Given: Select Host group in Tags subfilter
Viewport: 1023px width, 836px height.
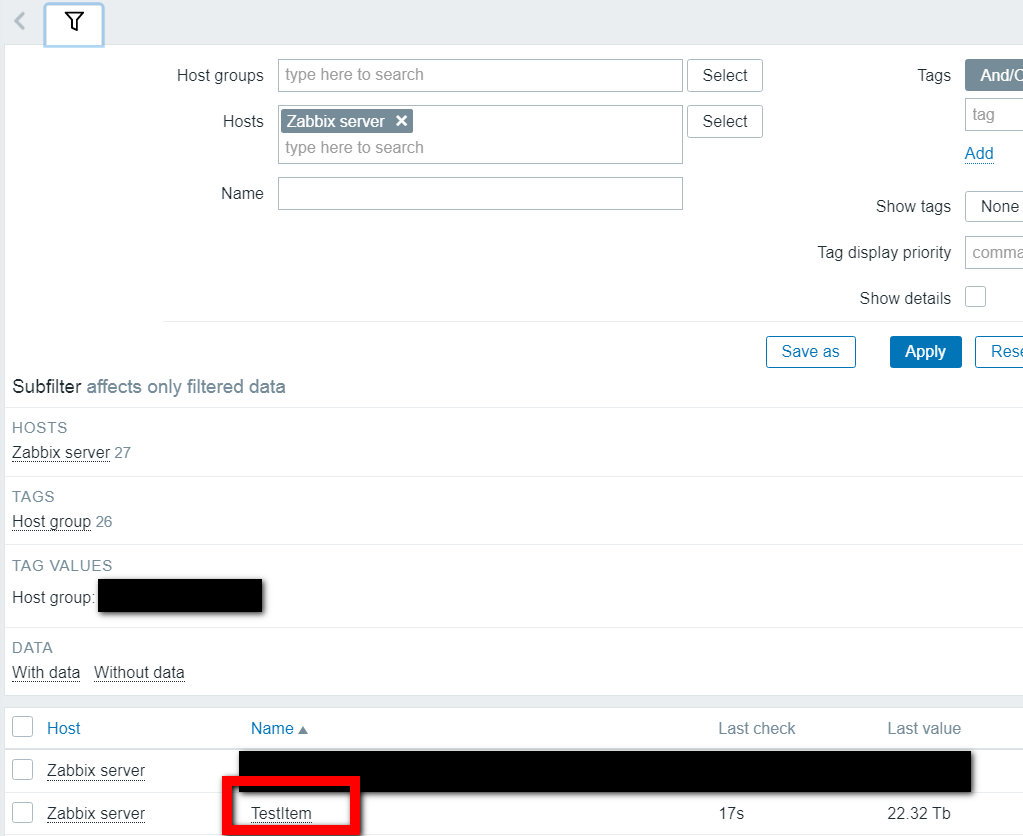Looking at the screenshot, I should click(52, 521).
